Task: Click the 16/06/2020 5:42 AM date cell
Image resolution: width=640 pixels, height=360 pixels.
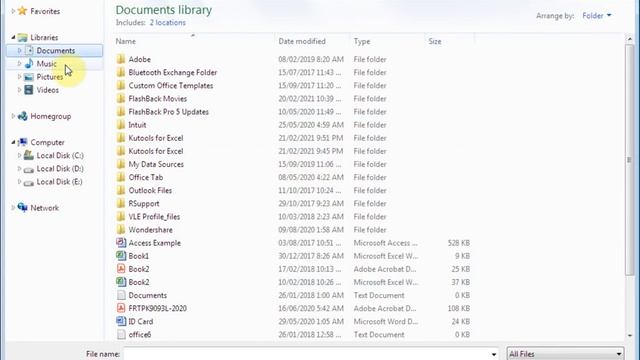Action: point(311,308)
